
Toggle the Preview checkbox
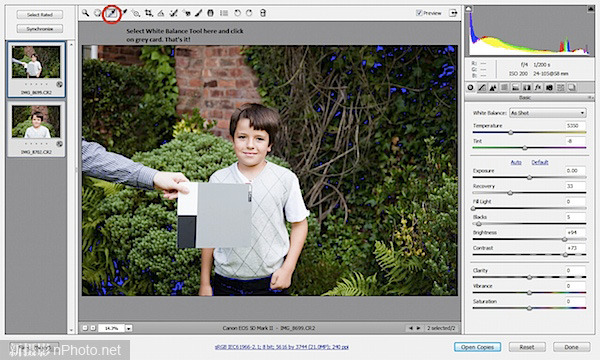tap(419, 13)
